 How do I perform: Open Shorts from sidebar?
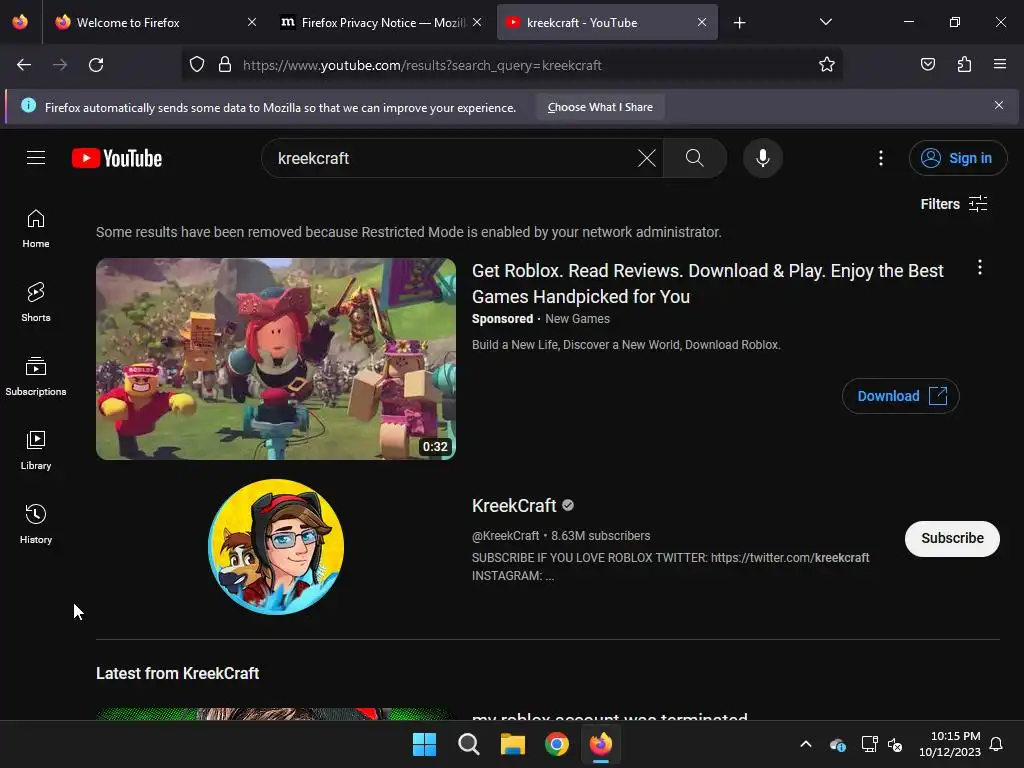pyautogui.click(x=36, y=302)
